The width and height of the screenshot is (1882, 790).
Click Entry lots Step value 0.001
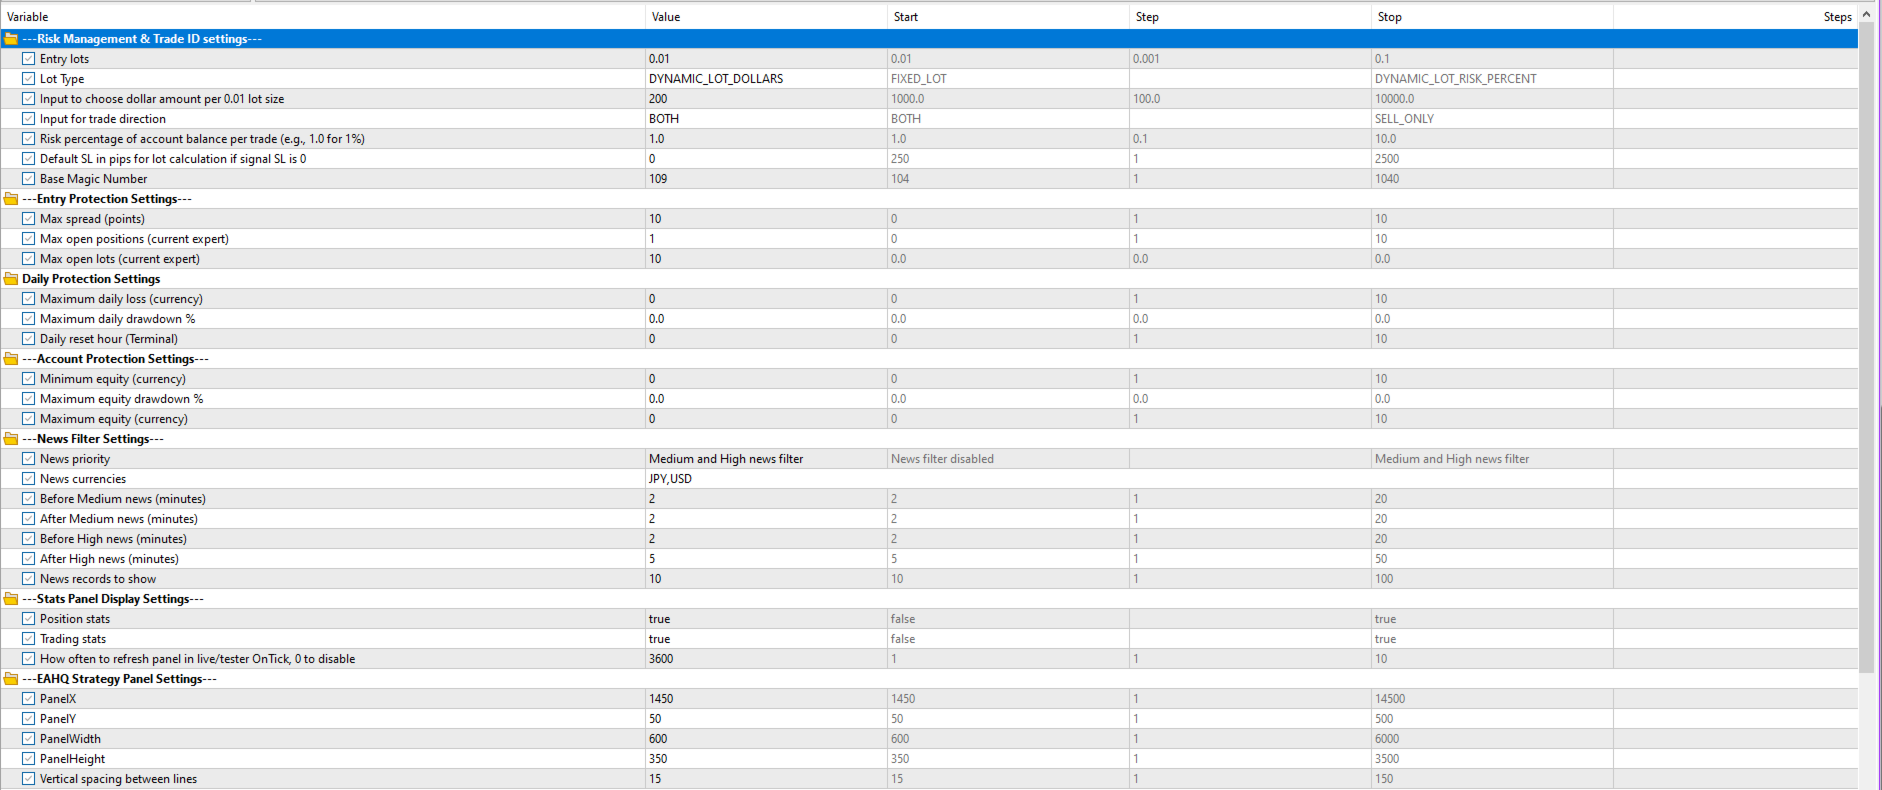point(1250,59)
